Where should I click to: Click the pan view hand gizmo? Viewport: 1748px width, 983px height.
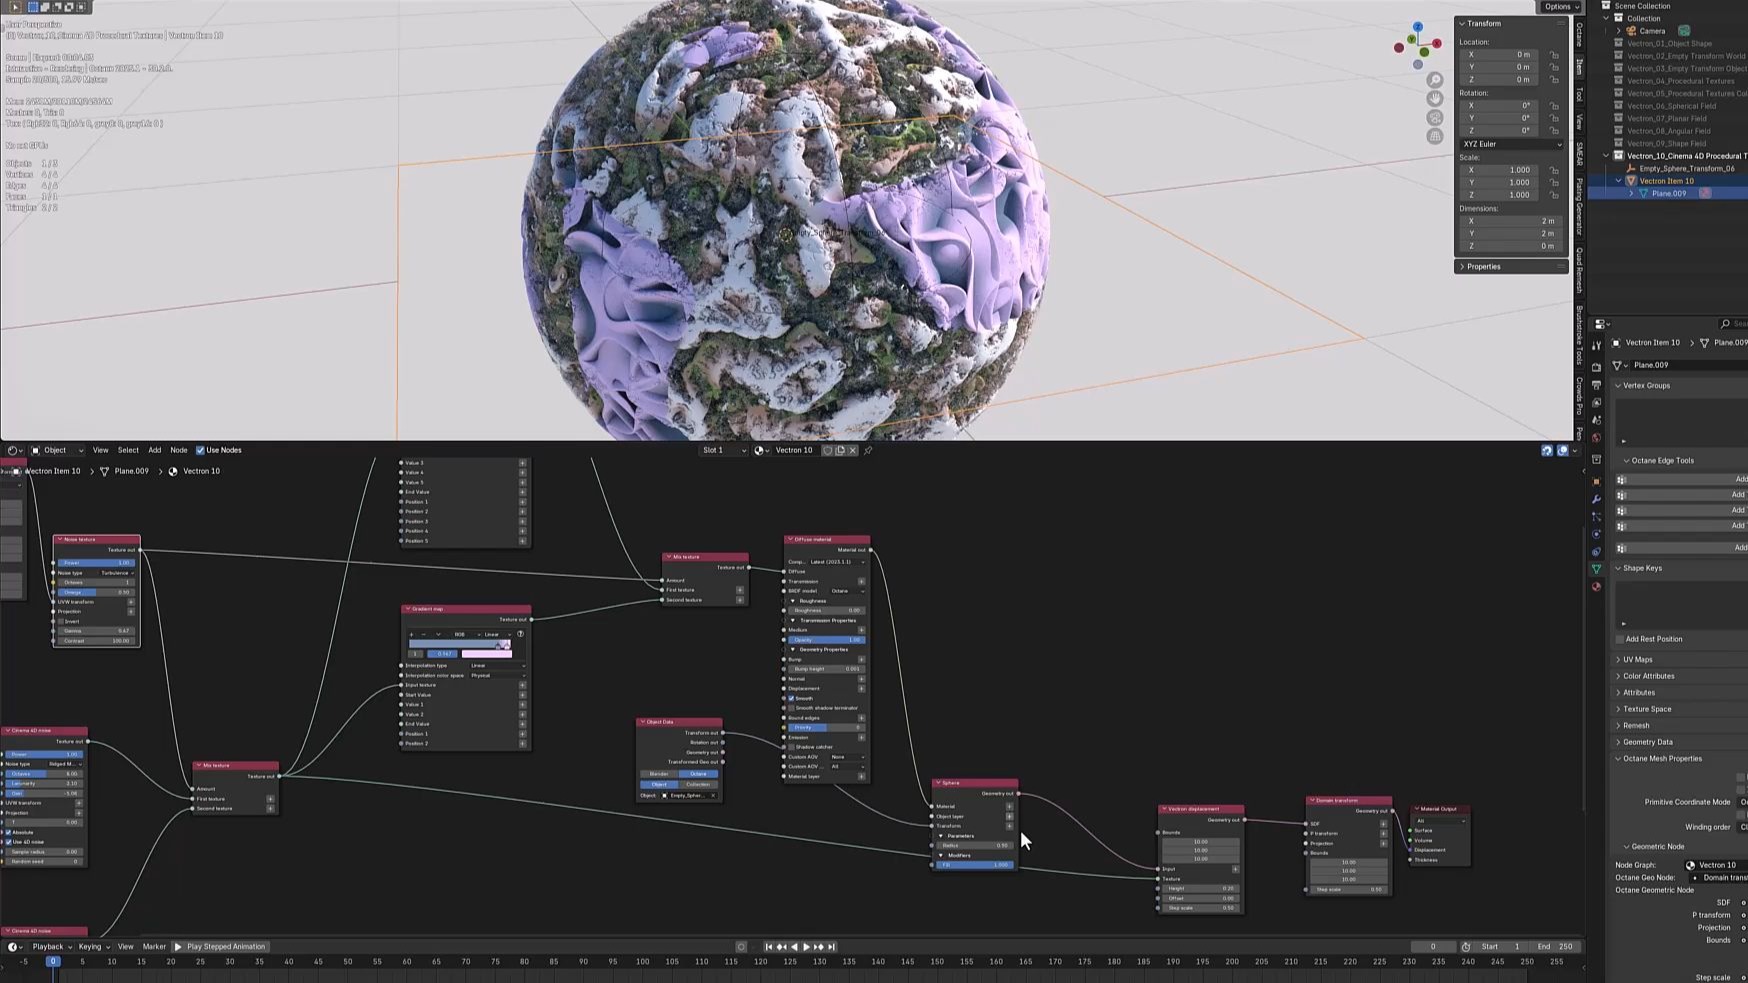[x=1435, y=98]
